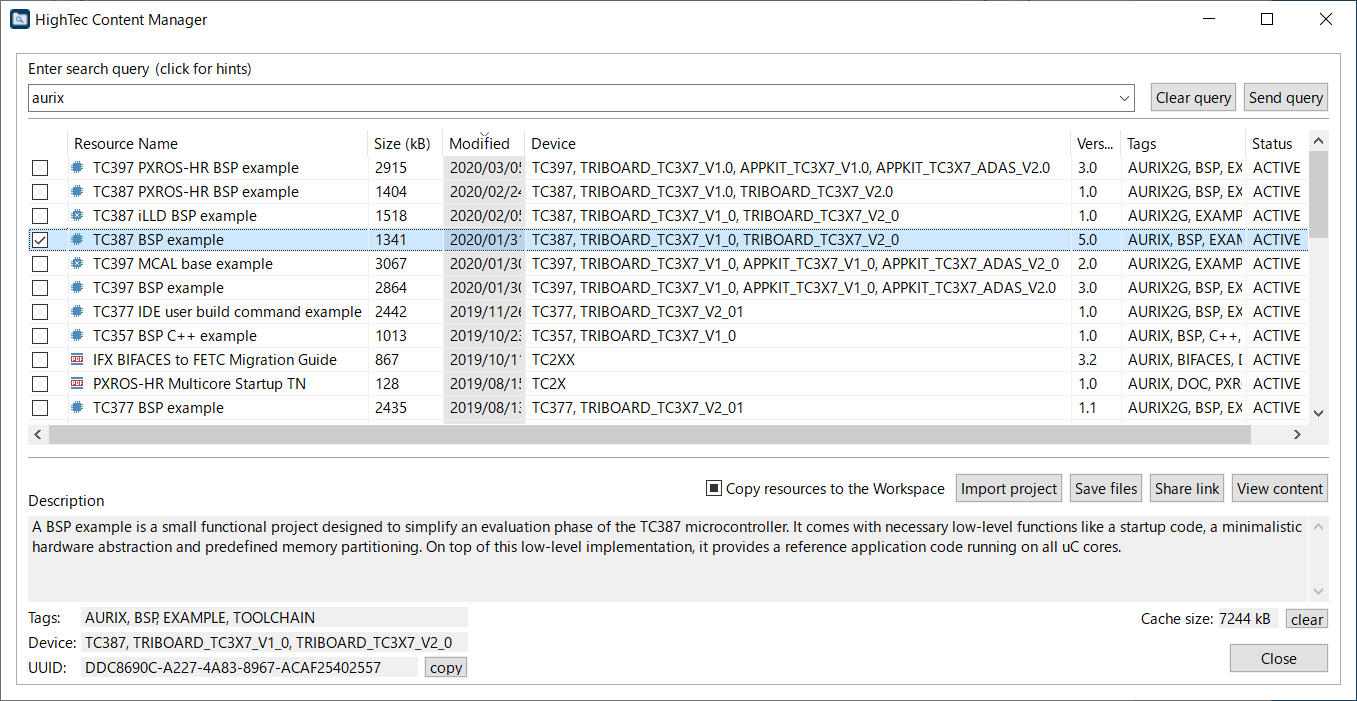Click the gear icon beside TC357 BSP C++ example

pos(77,336)
